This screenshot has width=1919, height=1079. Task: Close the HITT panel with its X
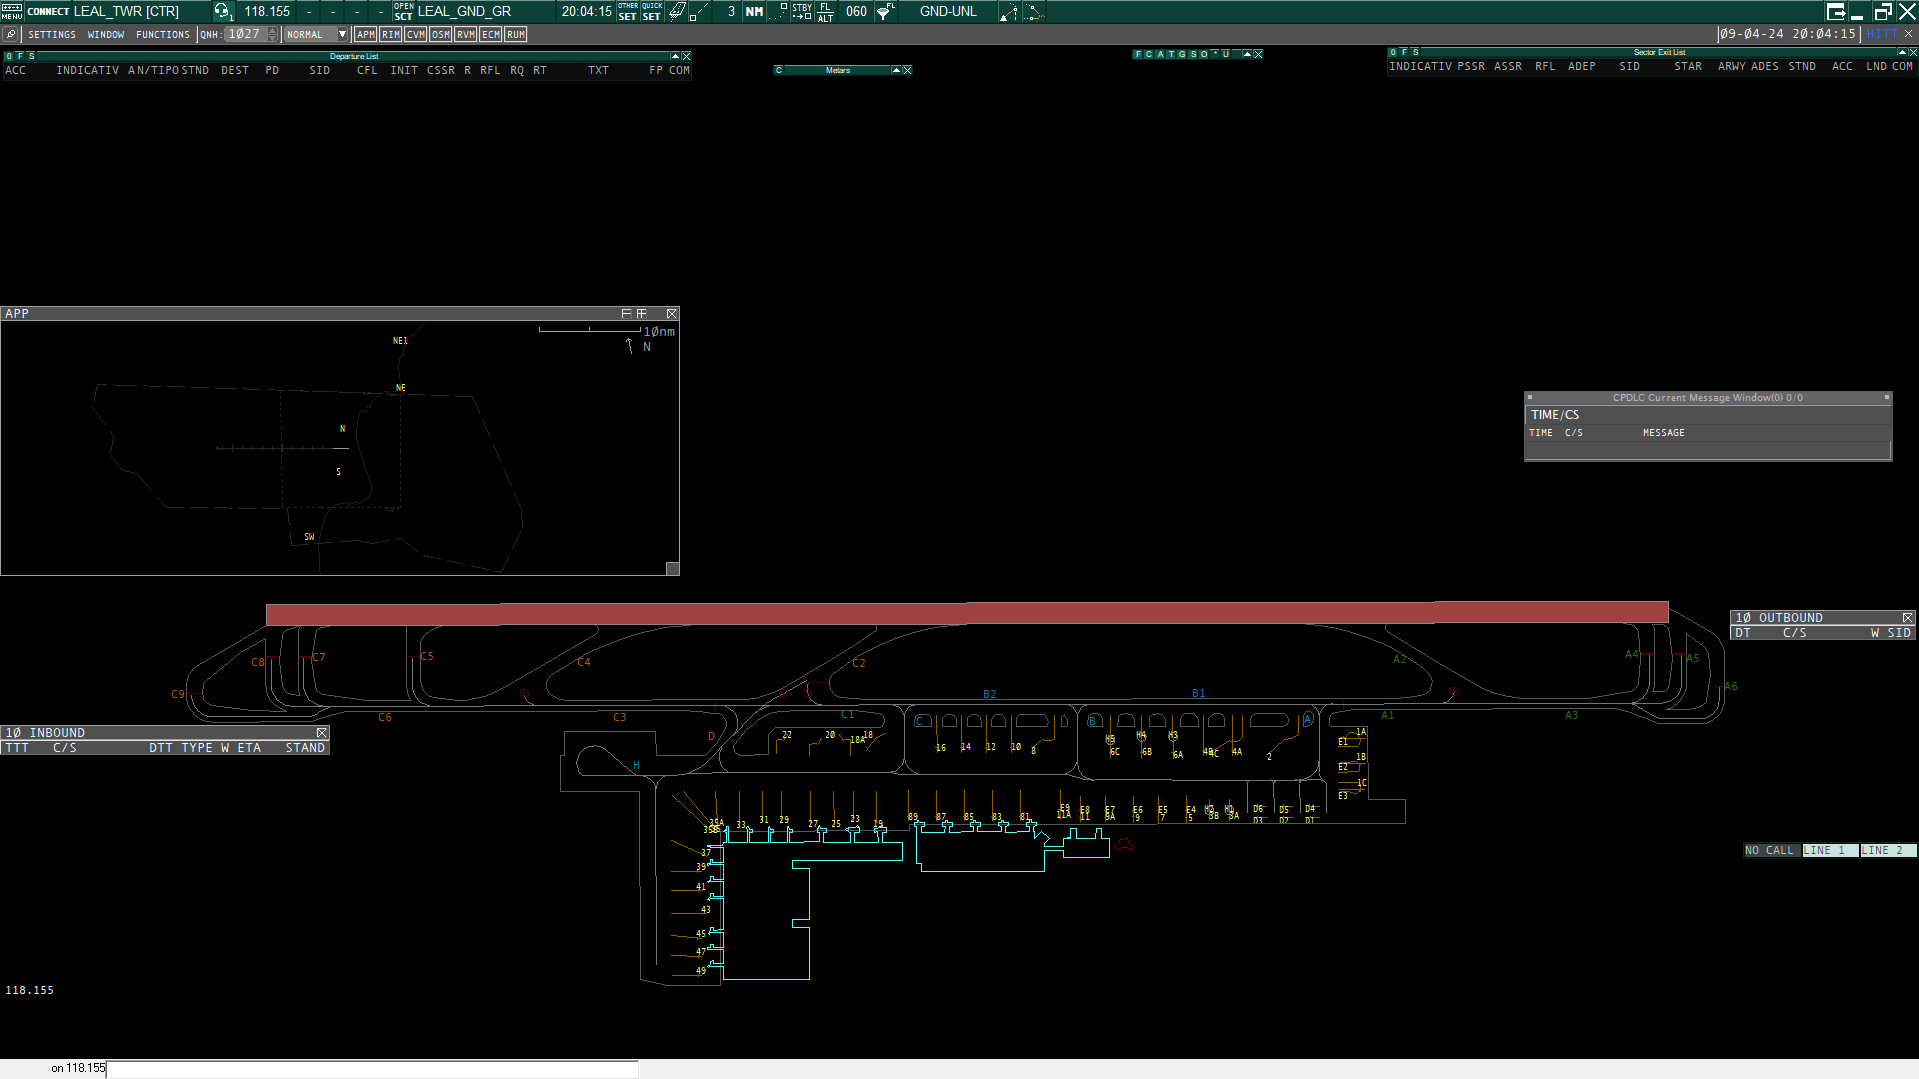1908,34
